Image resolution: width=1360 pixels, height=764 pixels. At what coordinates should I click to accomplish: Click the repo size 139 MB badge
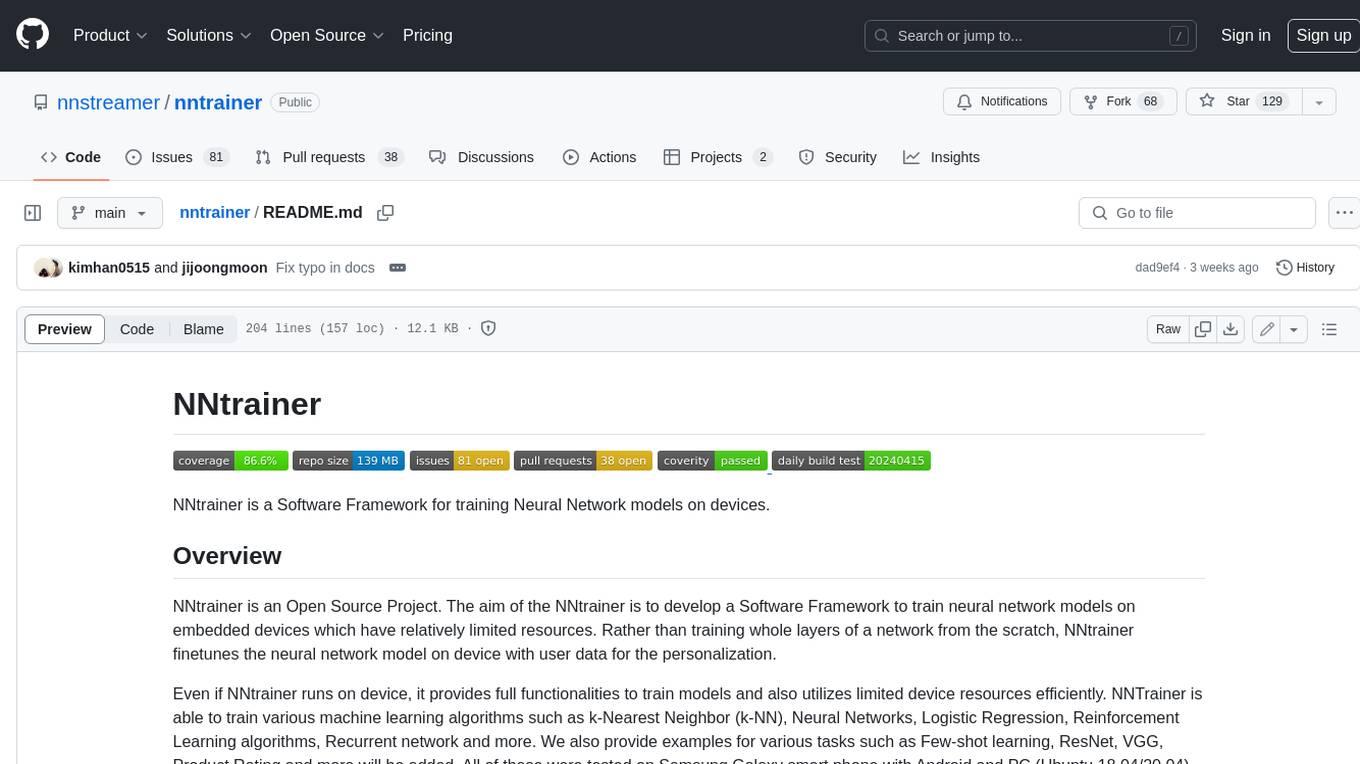tap(349, 461)
